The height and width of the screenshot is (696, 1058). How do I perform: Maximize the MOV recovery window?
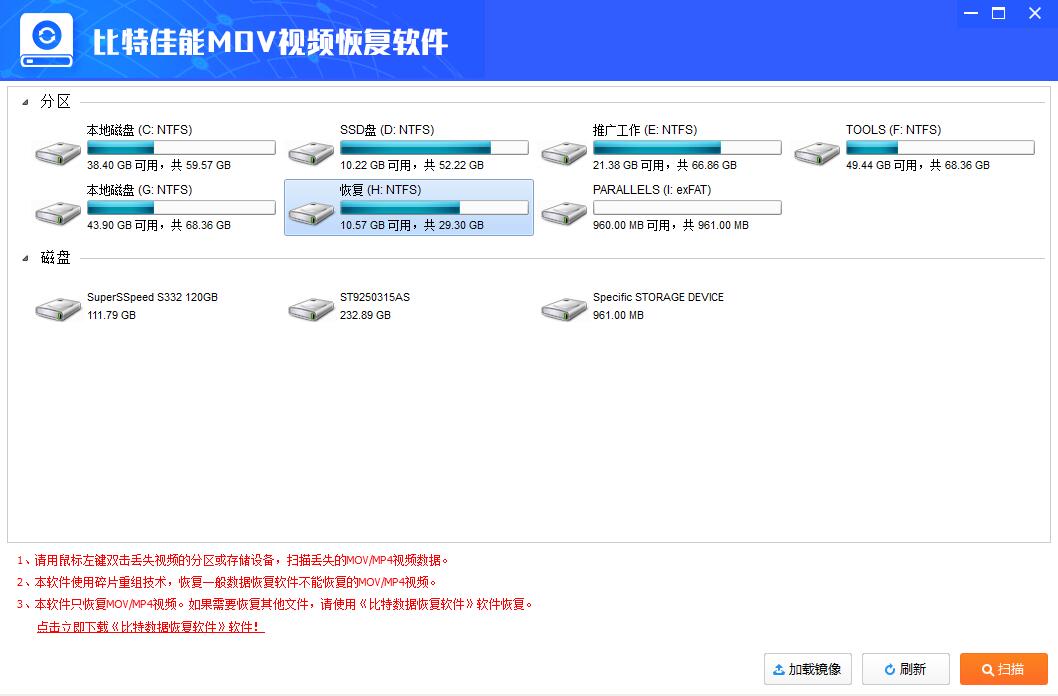999,13
